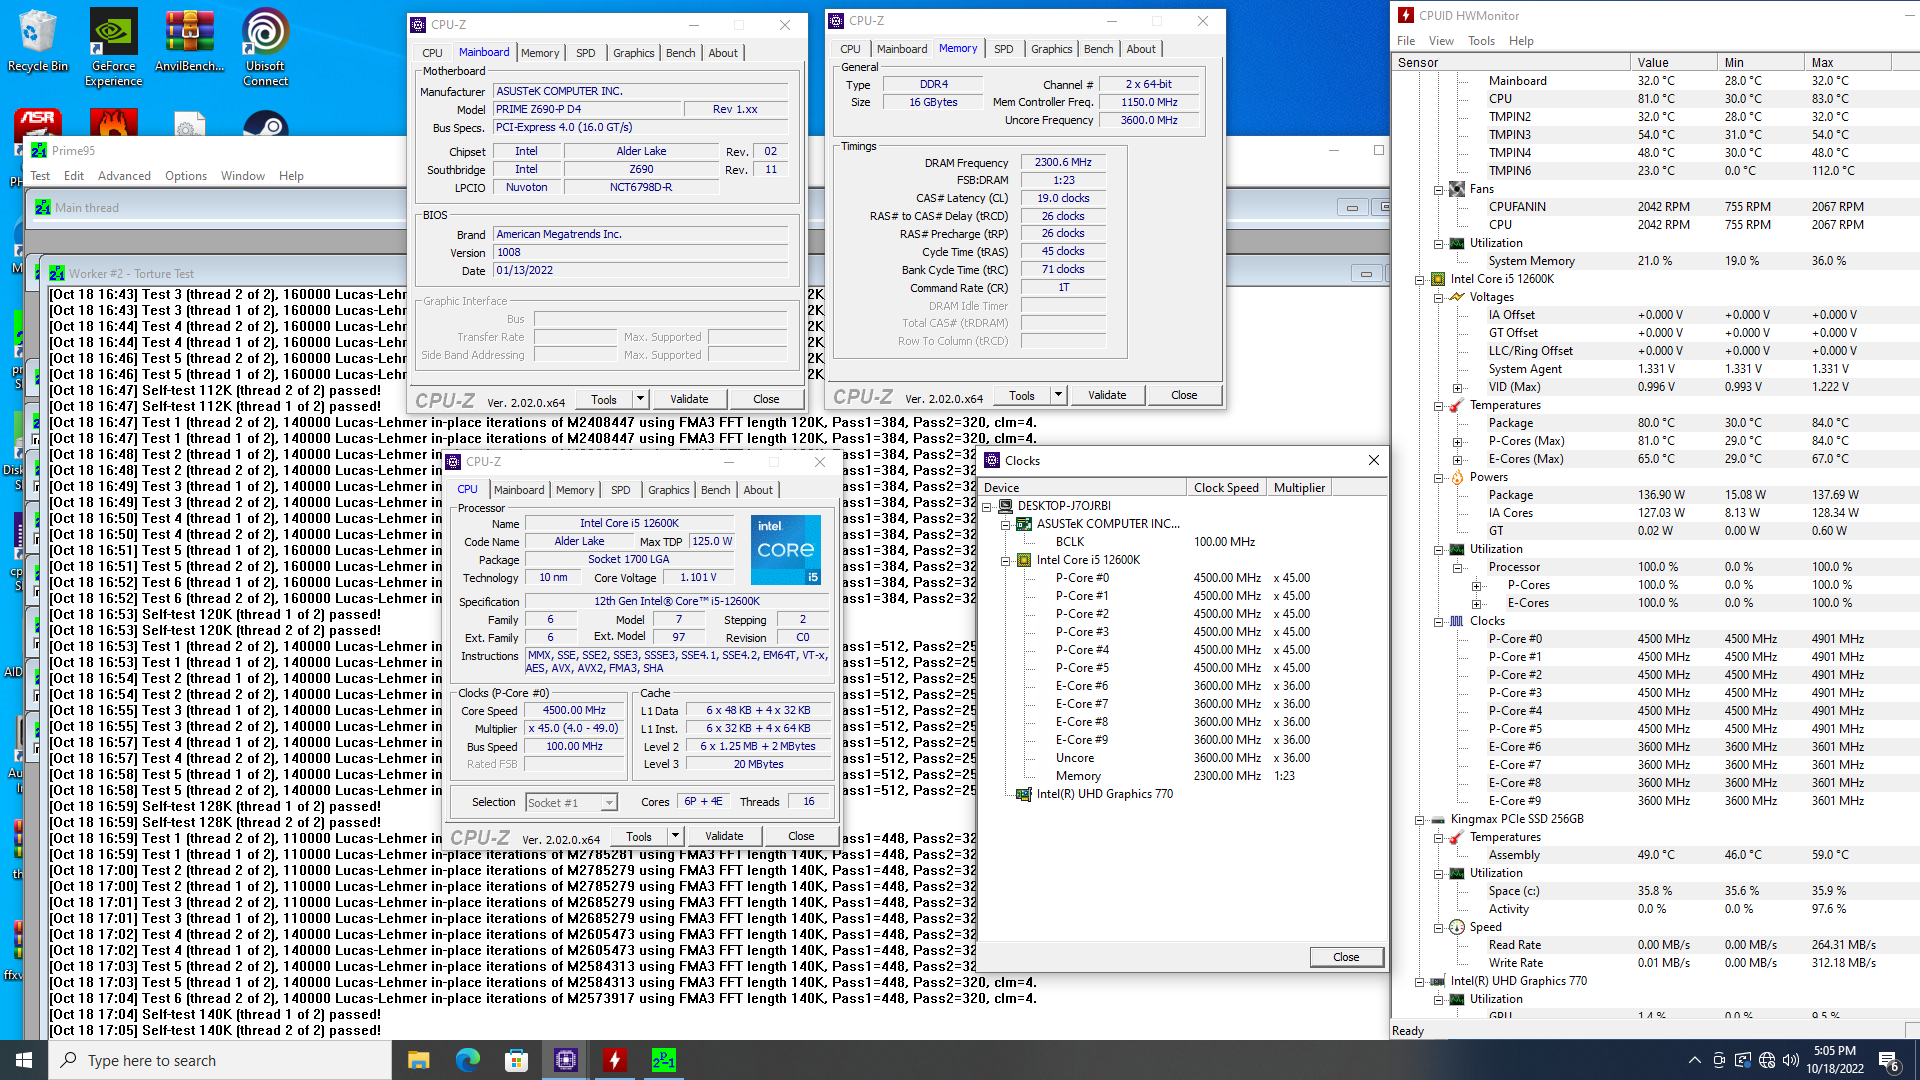
Task: Collapse Clocks node in HWMonitor
Action: click(1439, 621)
